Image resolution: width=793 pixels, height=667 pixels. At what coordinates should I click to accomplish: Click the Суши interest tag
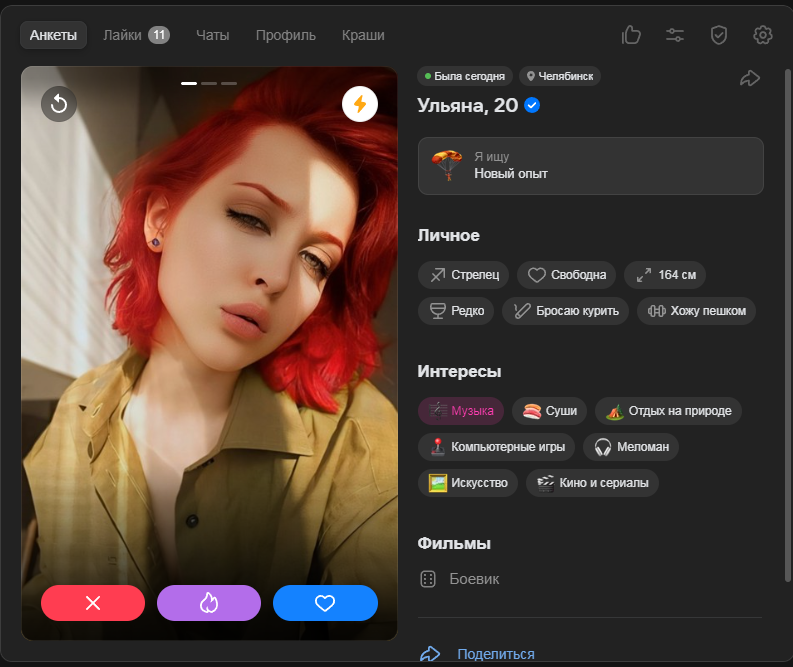(549, 411)
